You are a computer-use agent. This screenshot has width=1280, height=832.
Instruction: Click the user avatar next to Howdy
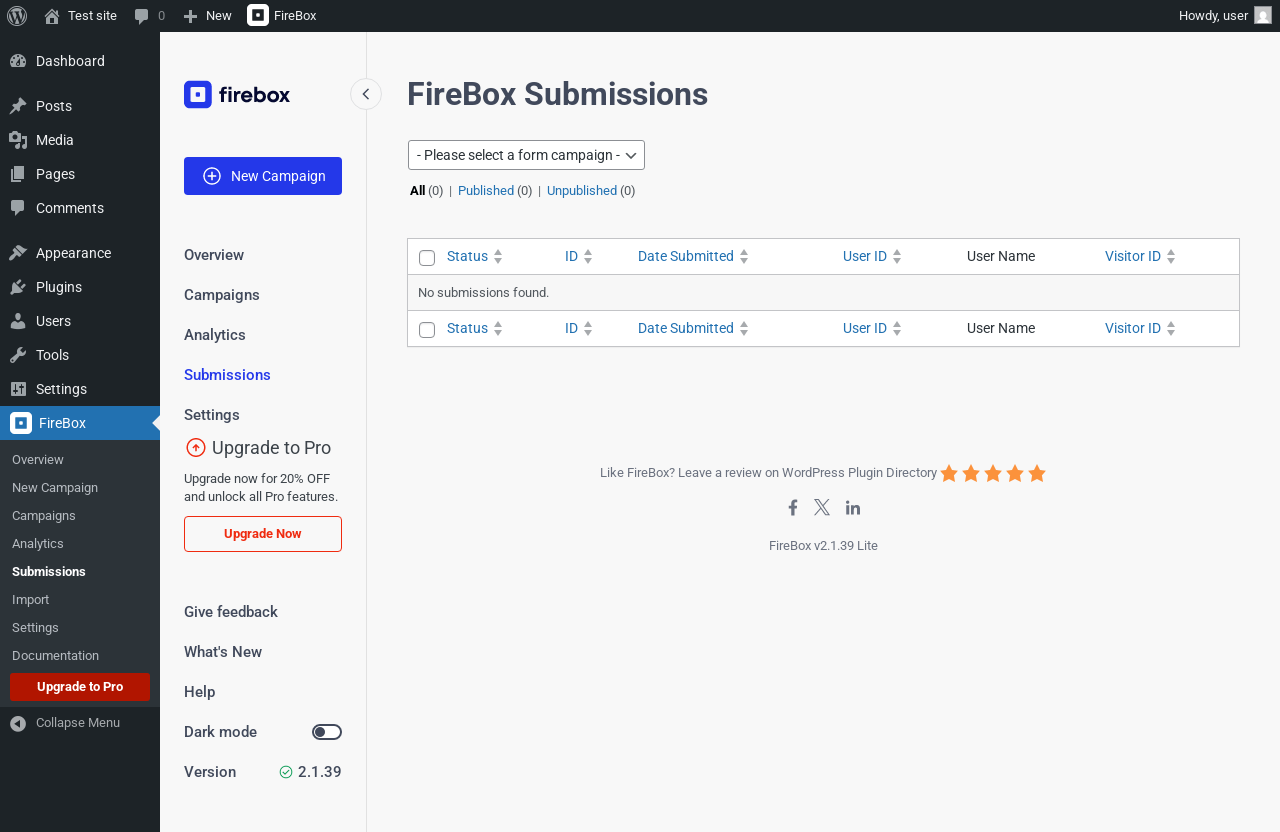[1263, 16]
